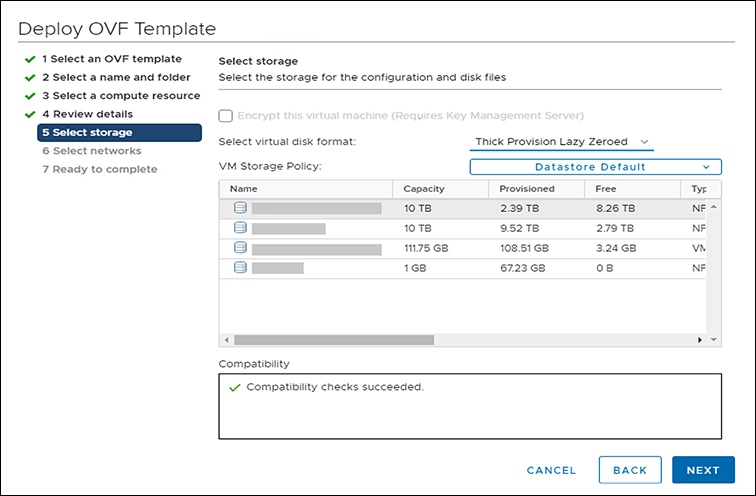Viewport: 756px width, 496px height.
Task: Go to step 4 Review details
Action: tap(87, 114)
